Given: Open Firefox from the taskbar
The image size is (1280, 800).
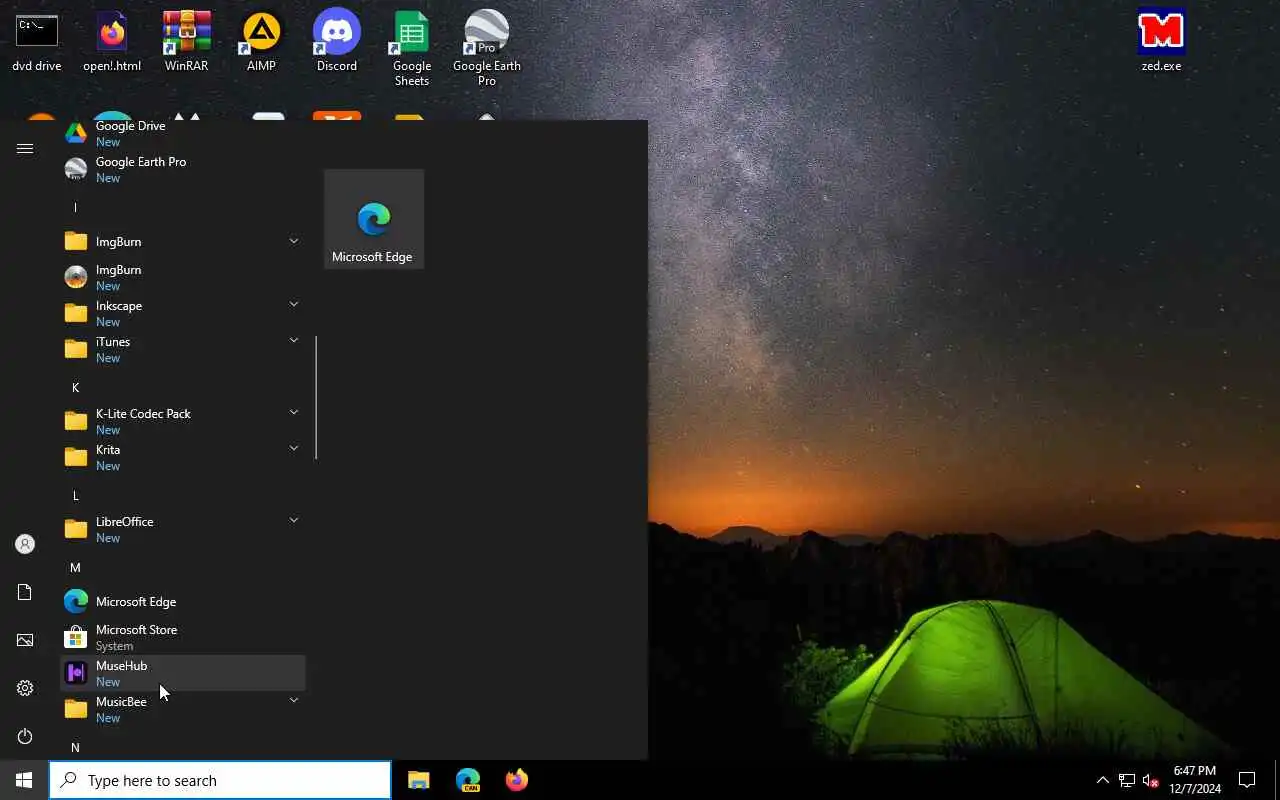Looking at the screenshot, I should [x=516, y=780].
